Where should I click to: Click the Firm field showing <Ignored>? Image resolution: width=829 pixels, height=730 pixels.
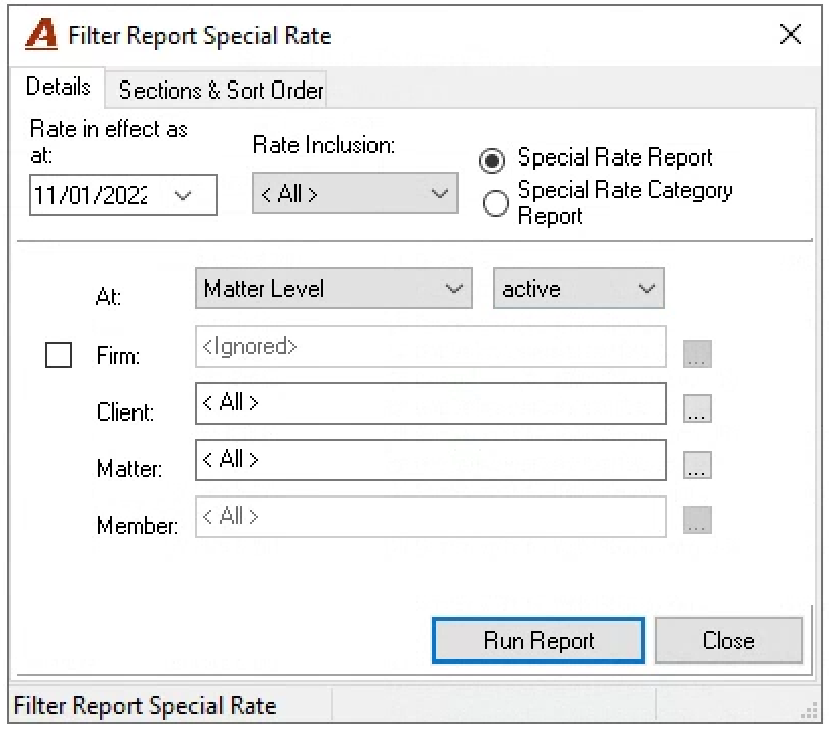tap(430, 347)
